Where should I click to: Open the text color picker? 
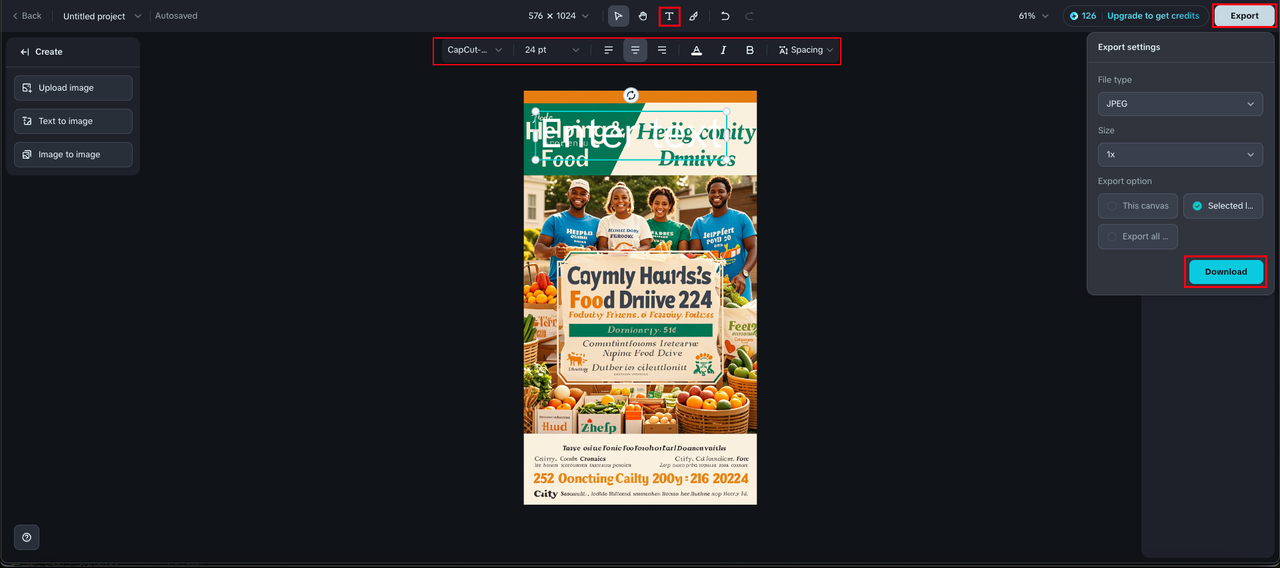click(696, 50)
